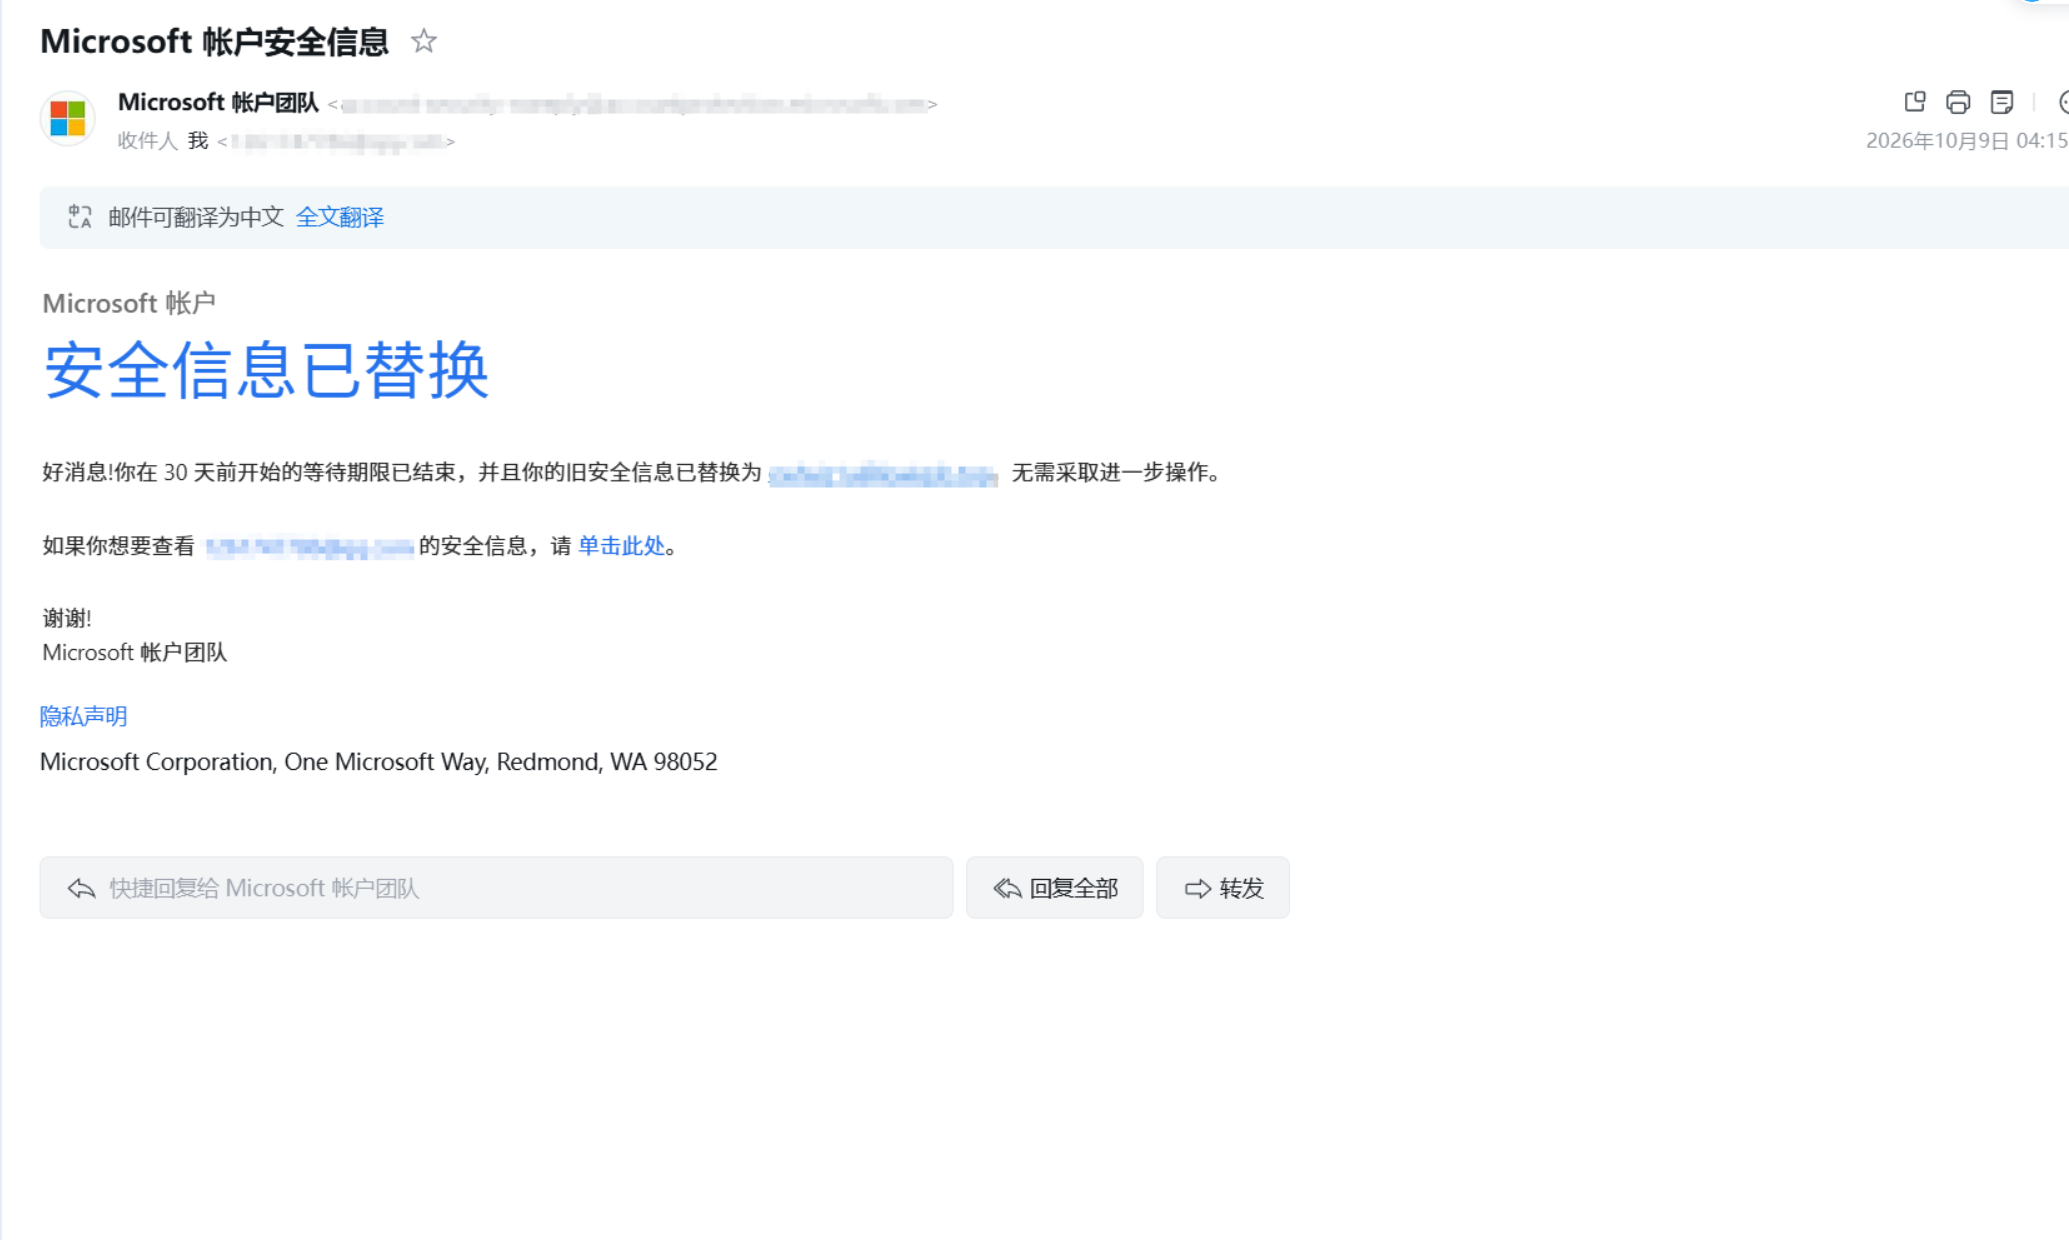
Task: Click the date 2026年10月9日 04:15
Action: click(1966, 141)
